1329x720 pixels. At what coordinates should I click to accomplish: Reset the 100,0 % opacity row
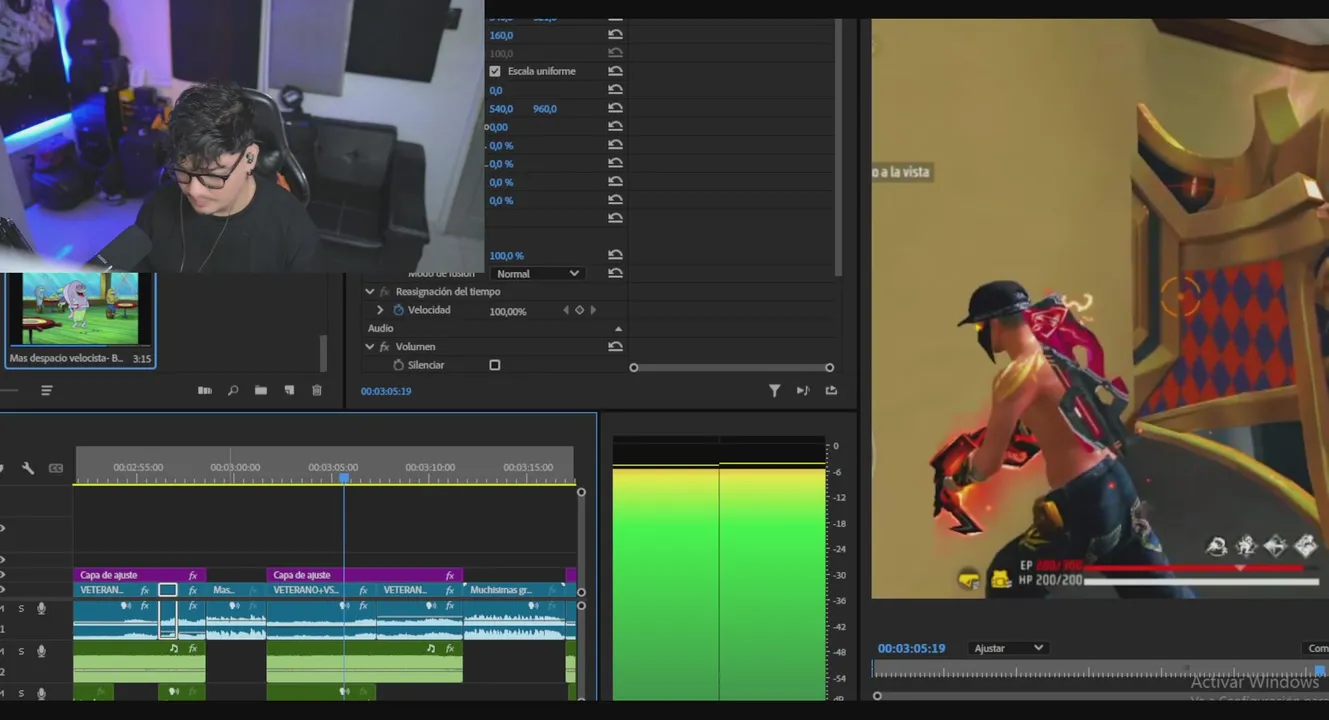coord(615,255)
